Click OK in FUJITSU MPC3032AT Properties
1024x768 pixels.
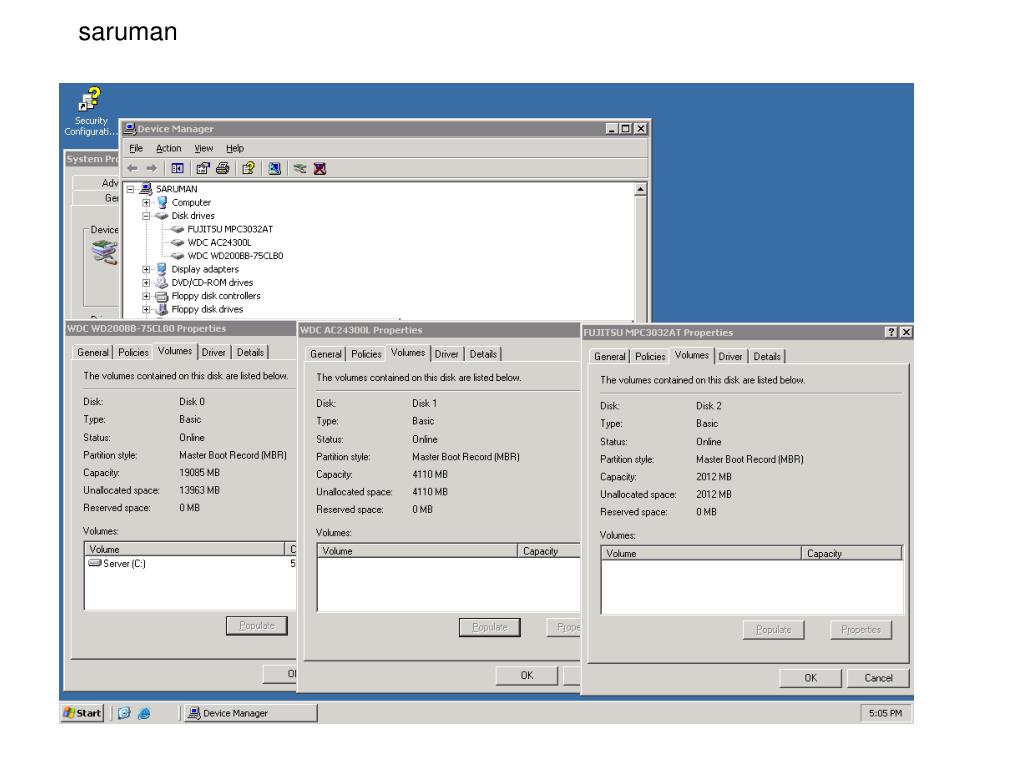810,678
